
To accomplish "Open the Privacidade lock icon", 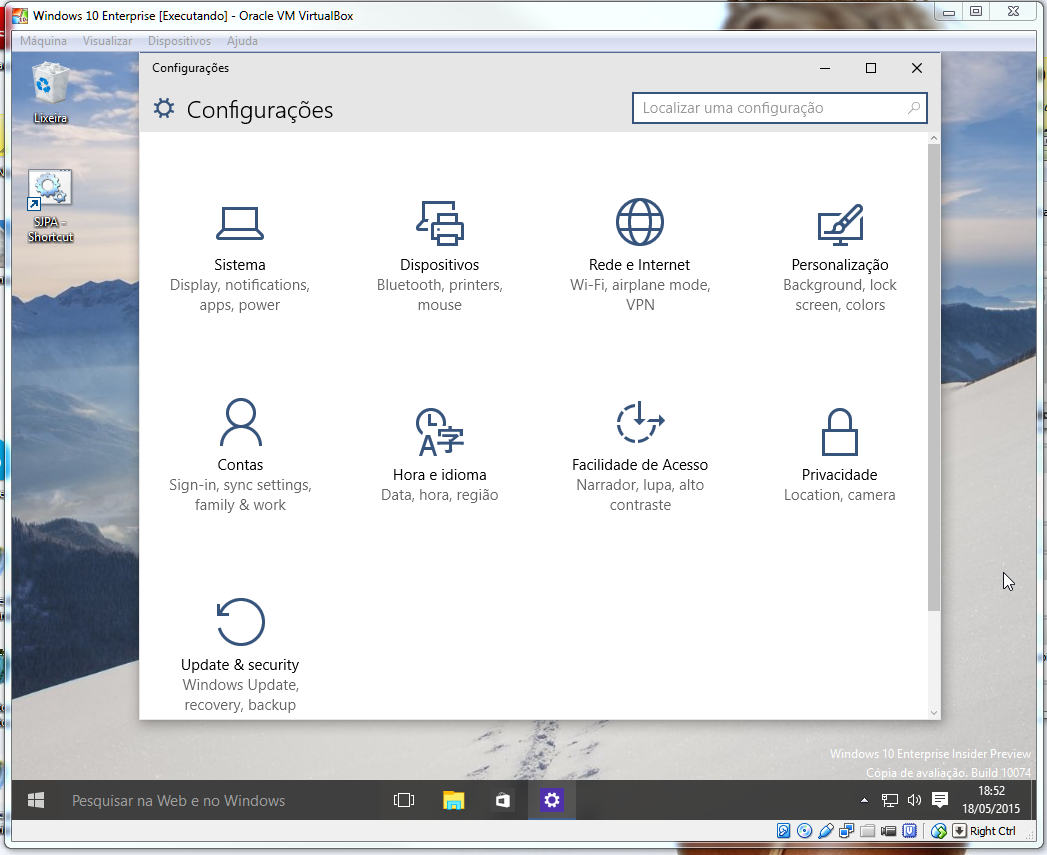I will tap(839, 432).
